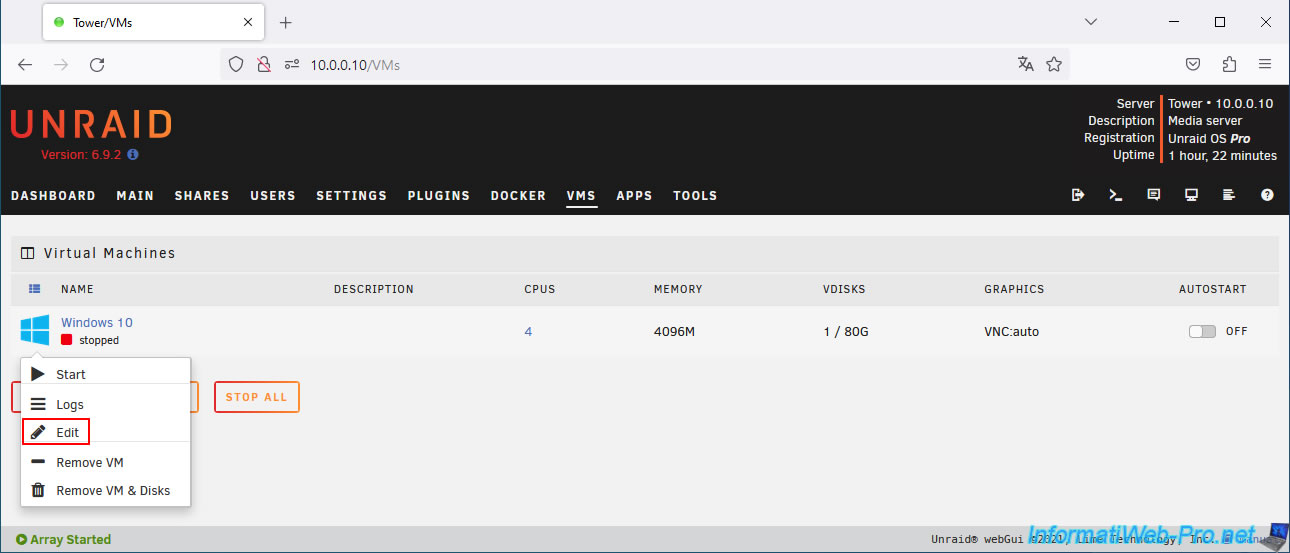Click the STOP ALL button

click(x=256, y=397)
